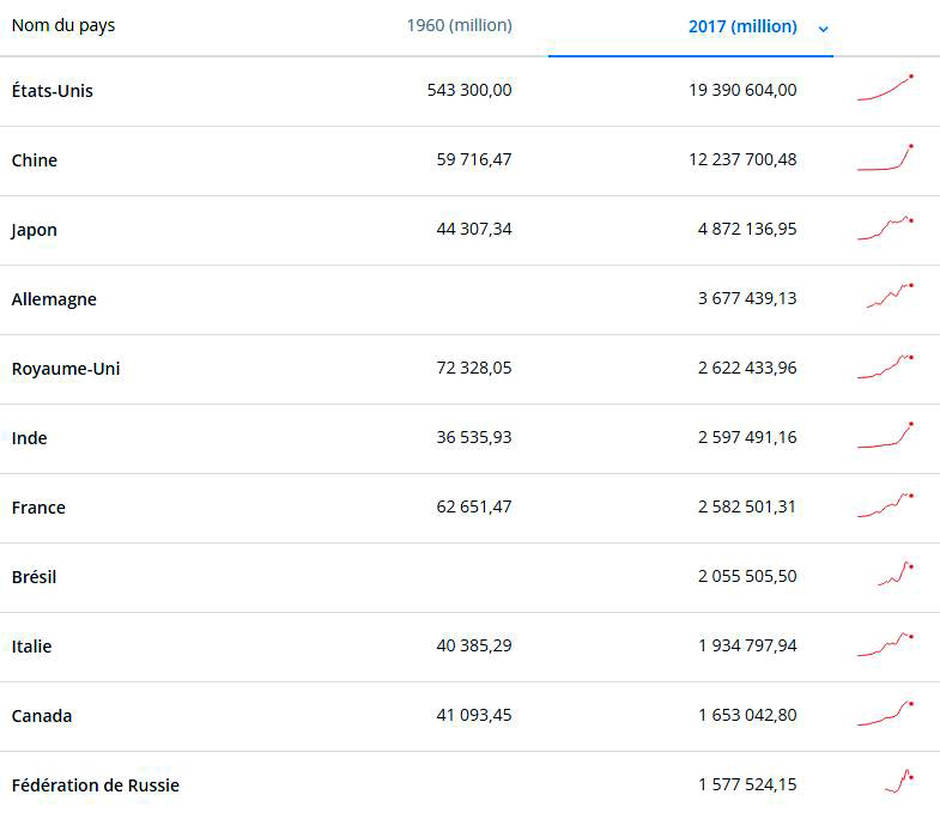Open the Brésil sparkline trend chart
Screen dimensions: 940x813
click(895, 574)
